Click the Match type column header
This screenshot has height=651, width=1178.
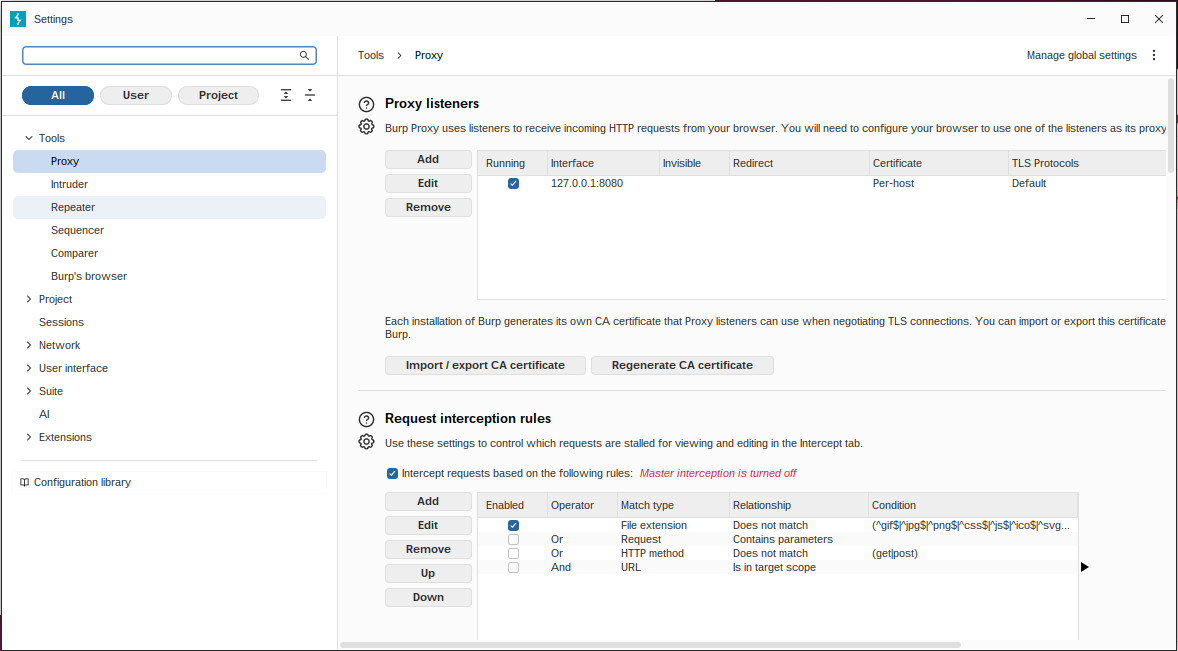tap(672, 505)
